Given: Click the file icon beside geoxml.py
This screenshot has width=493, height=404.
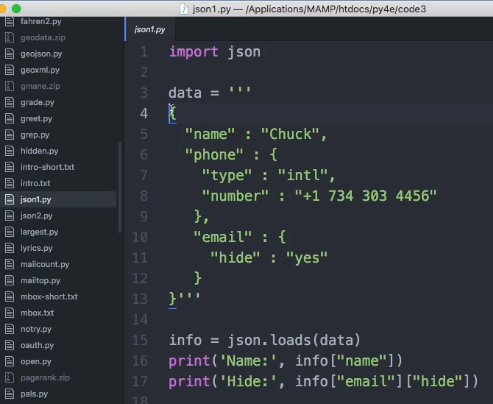Looking at the screenshot, I should [10, 70].
